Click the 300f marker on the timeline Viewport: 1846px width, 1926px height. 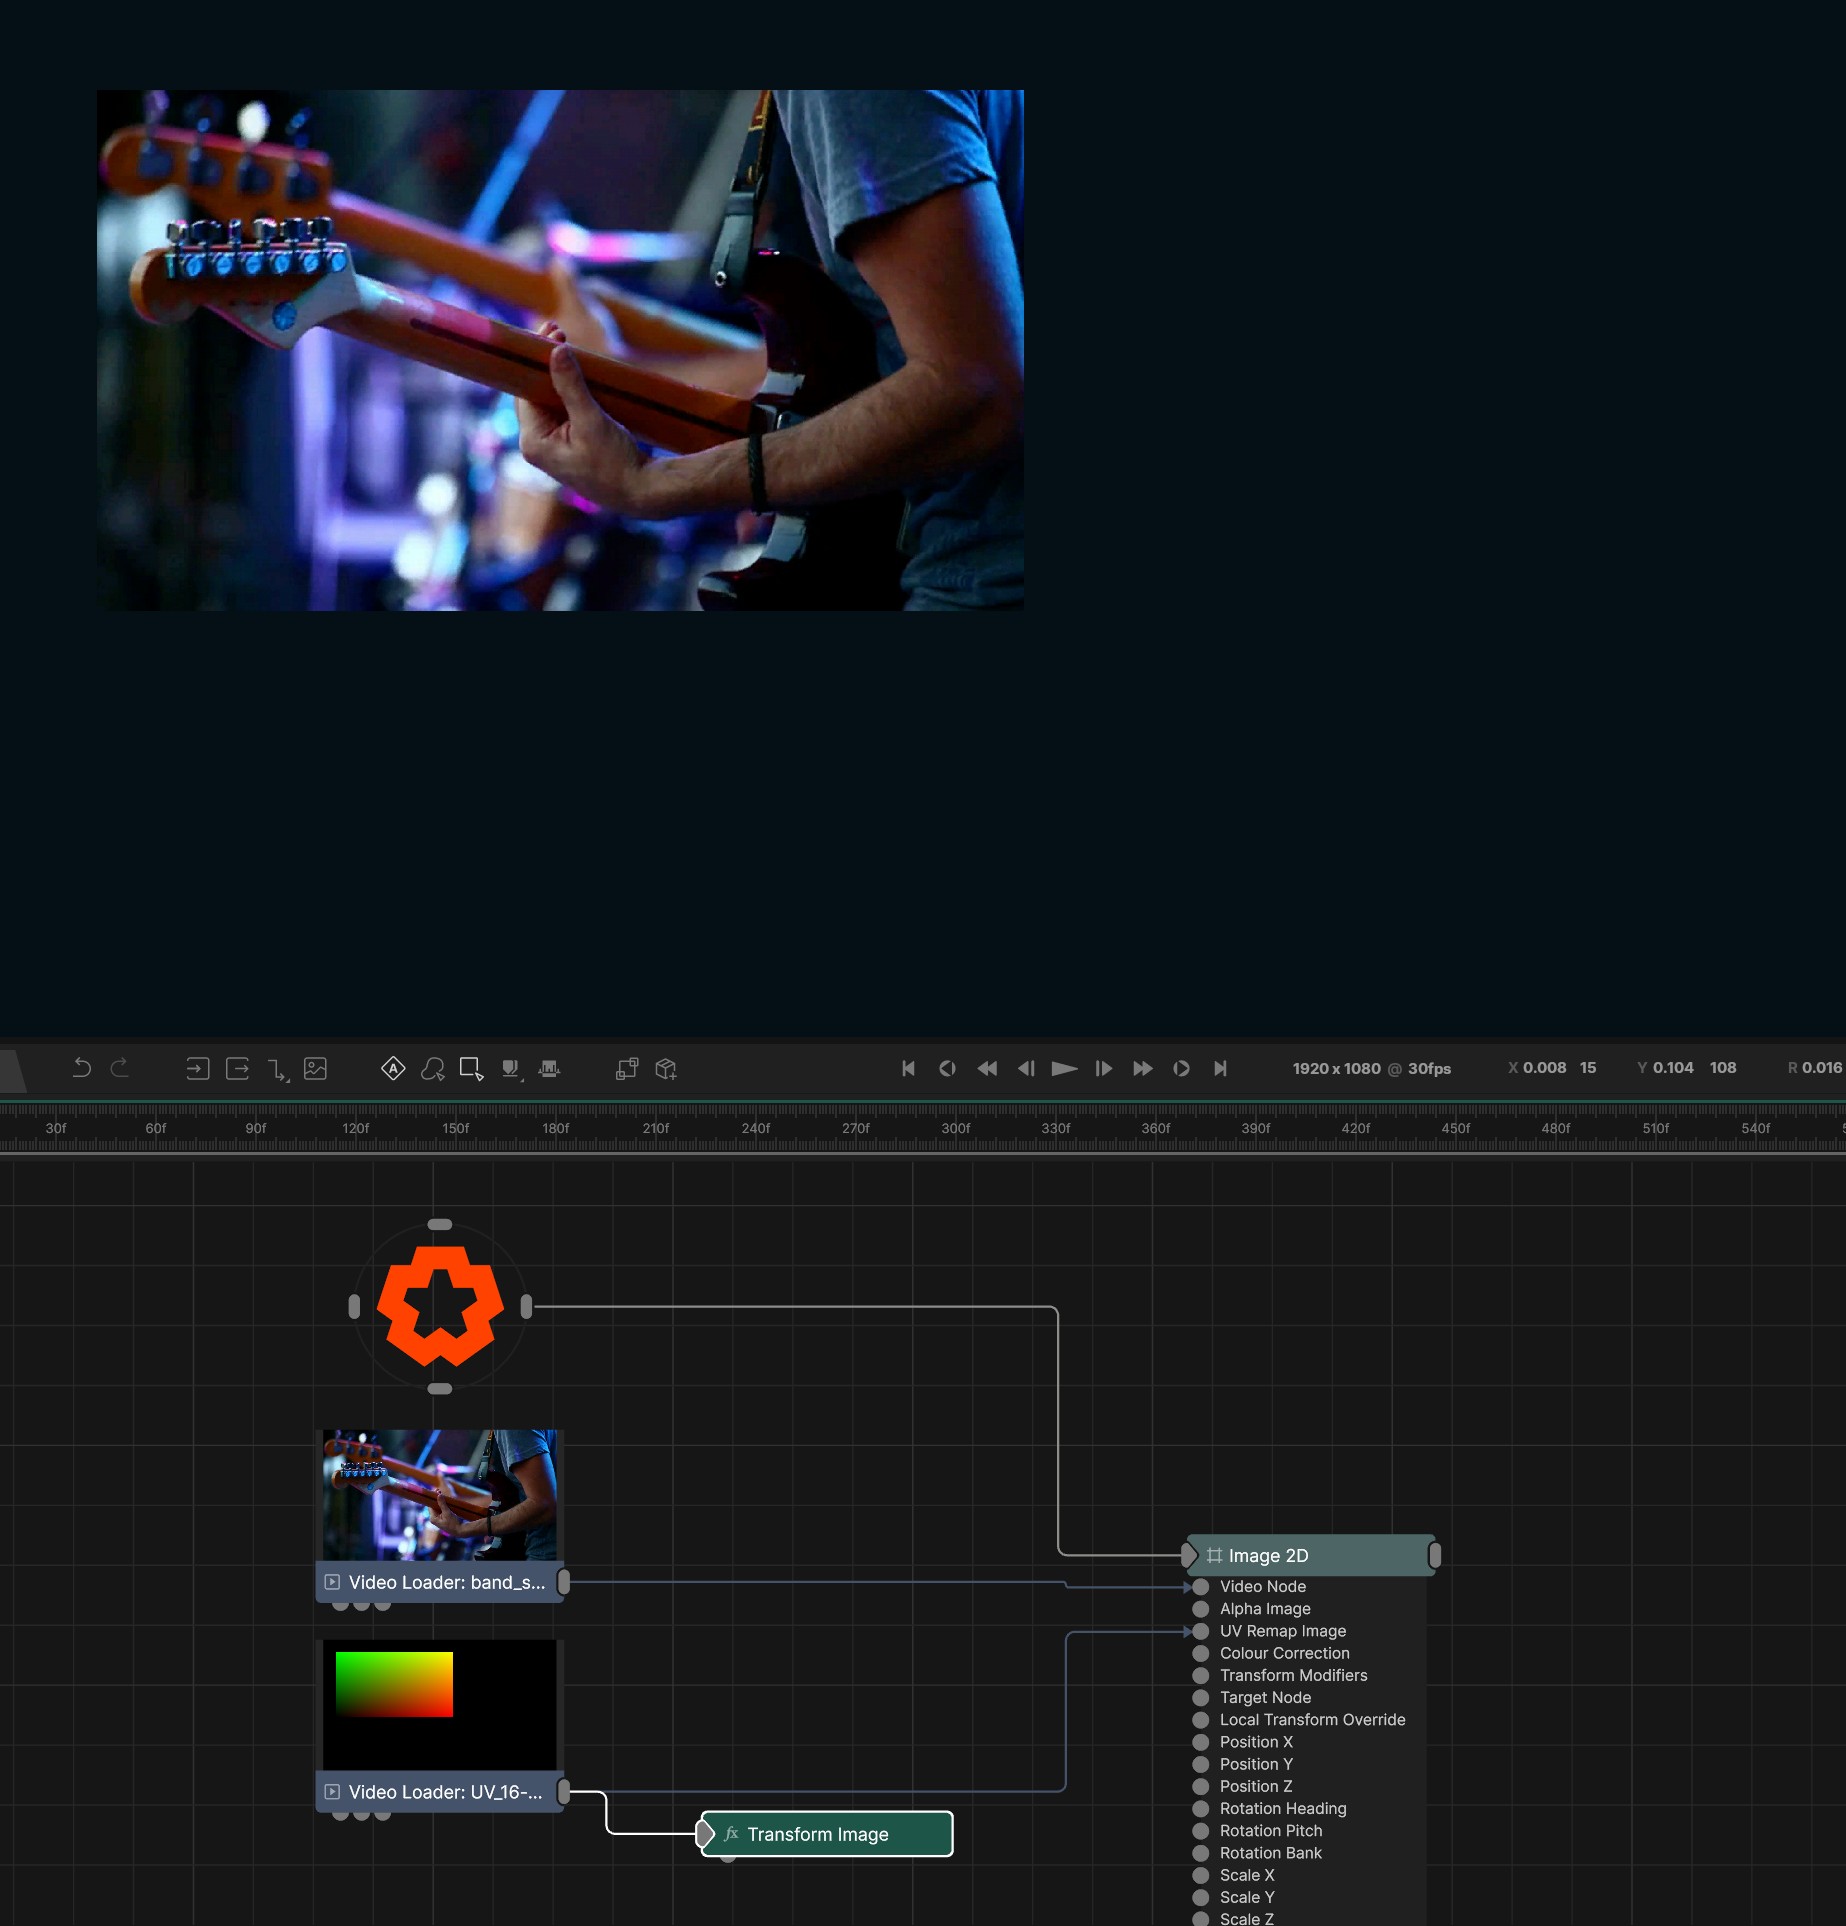955,1128
